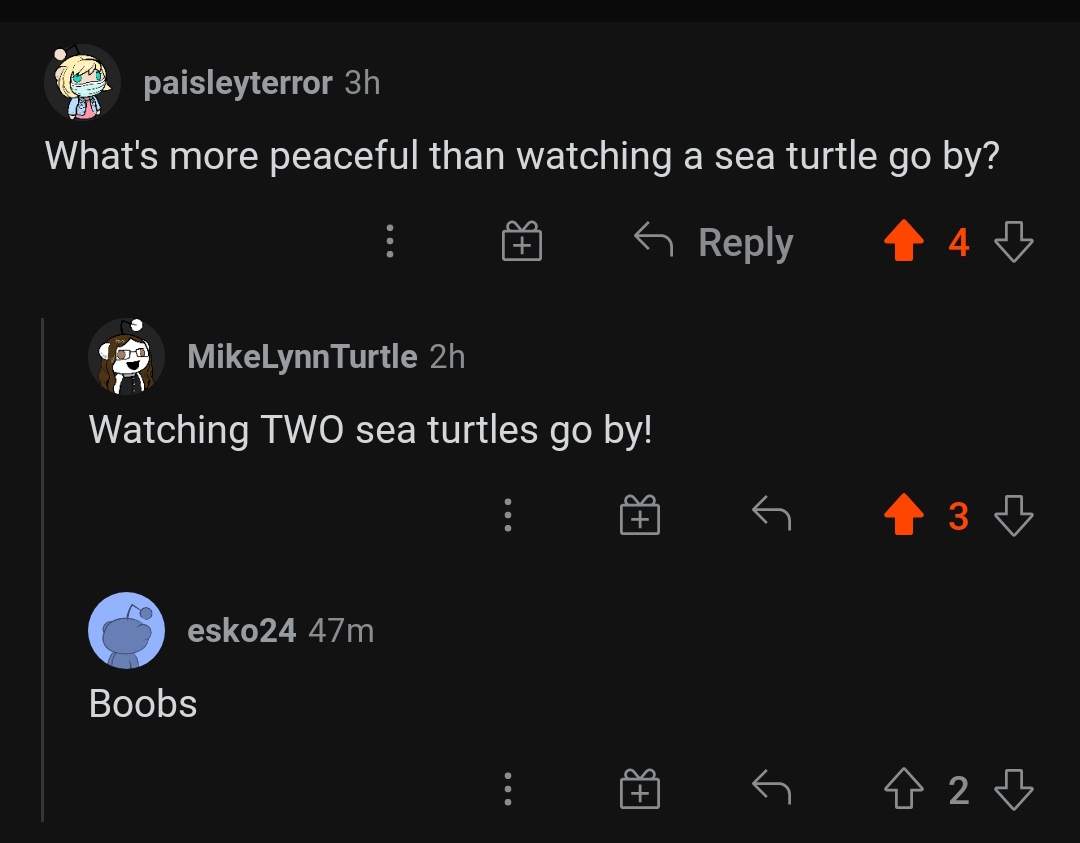1080x843 pixels.
Task: Downvote MikeLynnTurtle's comment
Action: 1014,516
